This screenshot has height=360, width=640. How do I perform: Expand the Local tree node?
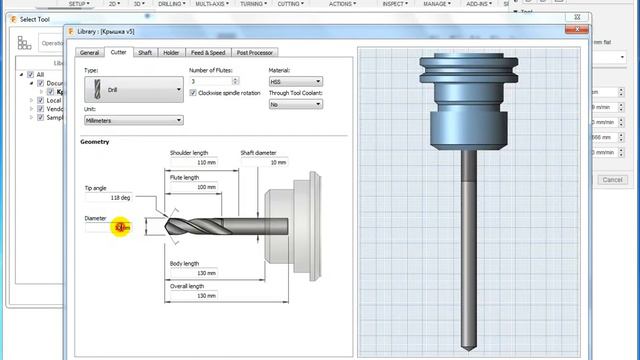(x=31, y=100)
